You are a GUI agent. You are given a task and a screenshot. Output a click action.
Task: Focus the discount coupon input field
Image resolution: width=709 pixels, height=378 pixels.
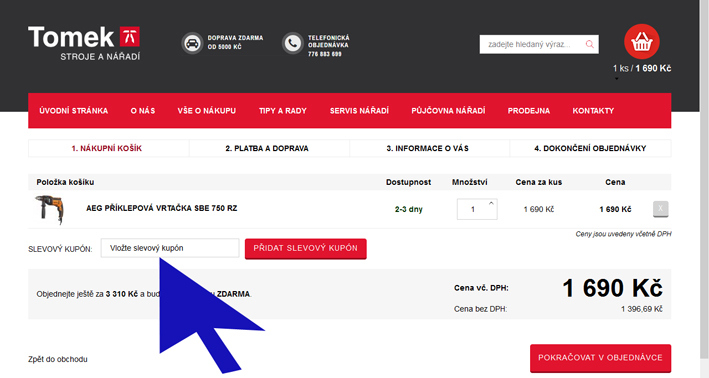170,248
